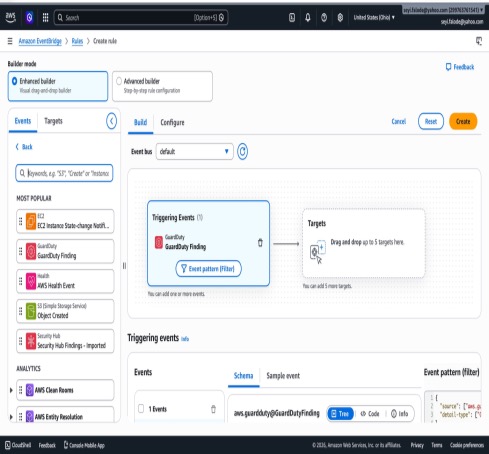Open the notifications bell
The height and width of the screenshot is (454, 489).
click(x=308, y=17)
